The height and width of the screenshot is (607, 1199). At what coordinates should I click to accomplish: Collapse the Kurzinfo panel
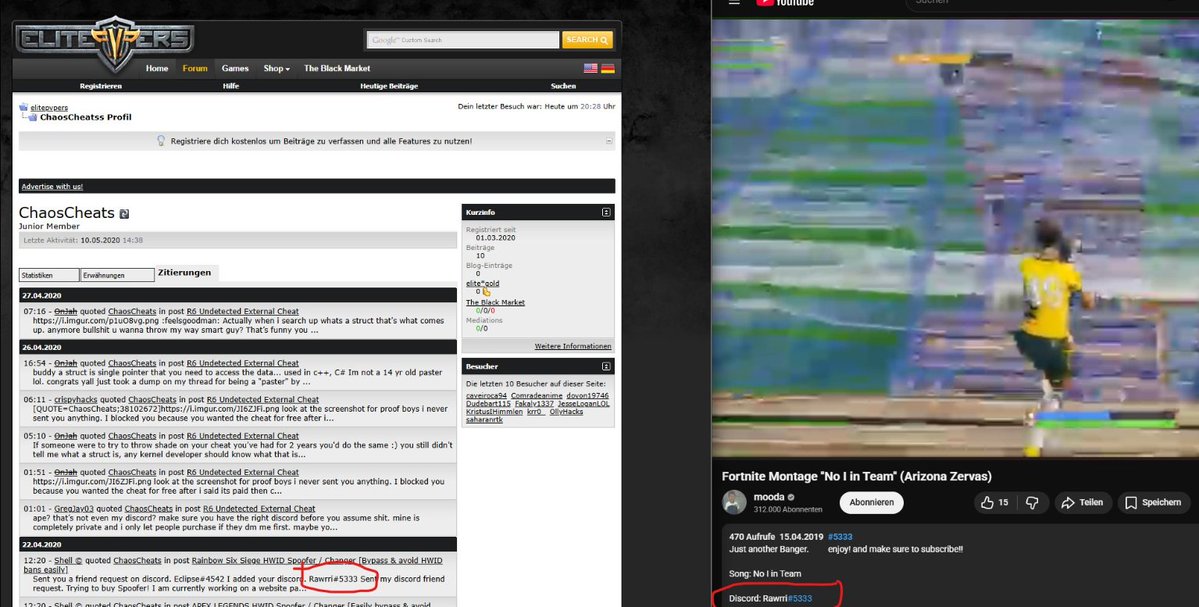606,213
